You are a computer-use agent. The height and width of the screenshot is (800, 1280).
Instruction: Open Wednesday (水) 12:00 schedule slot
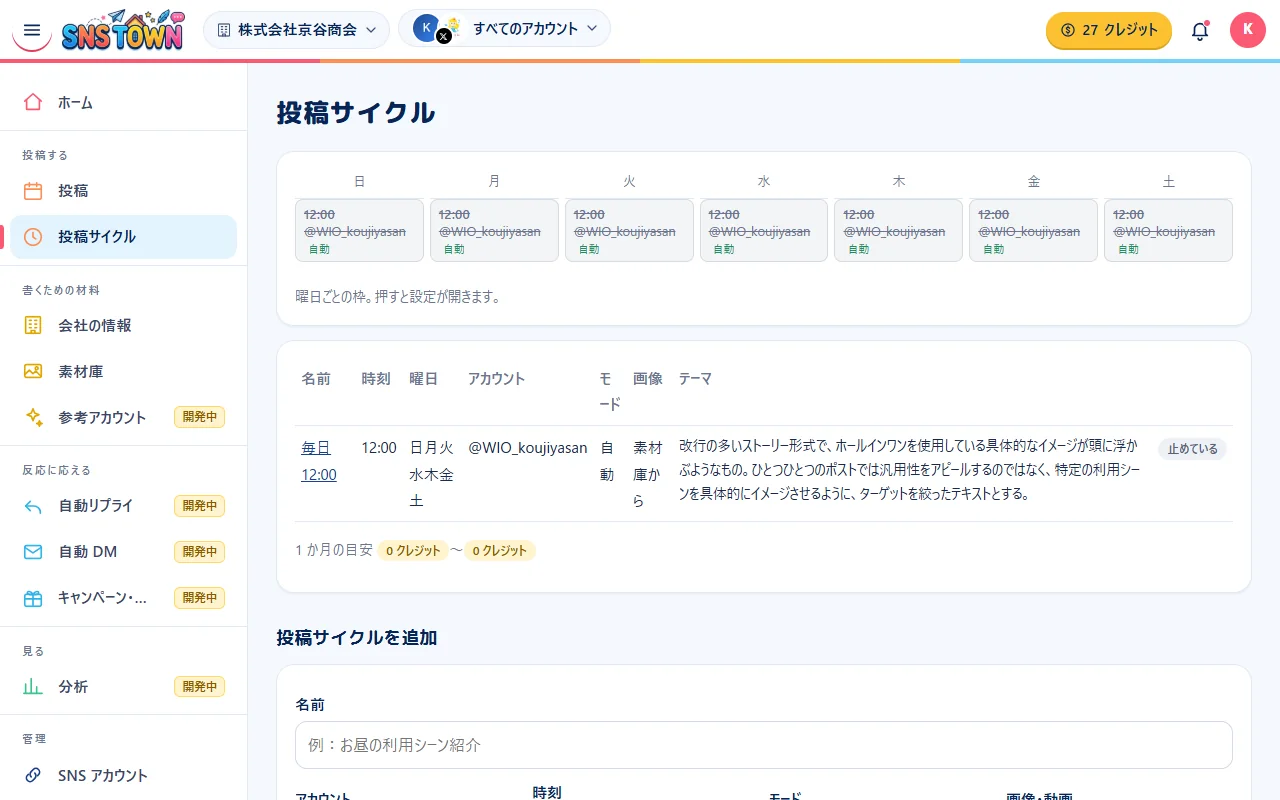pos(764,230)
